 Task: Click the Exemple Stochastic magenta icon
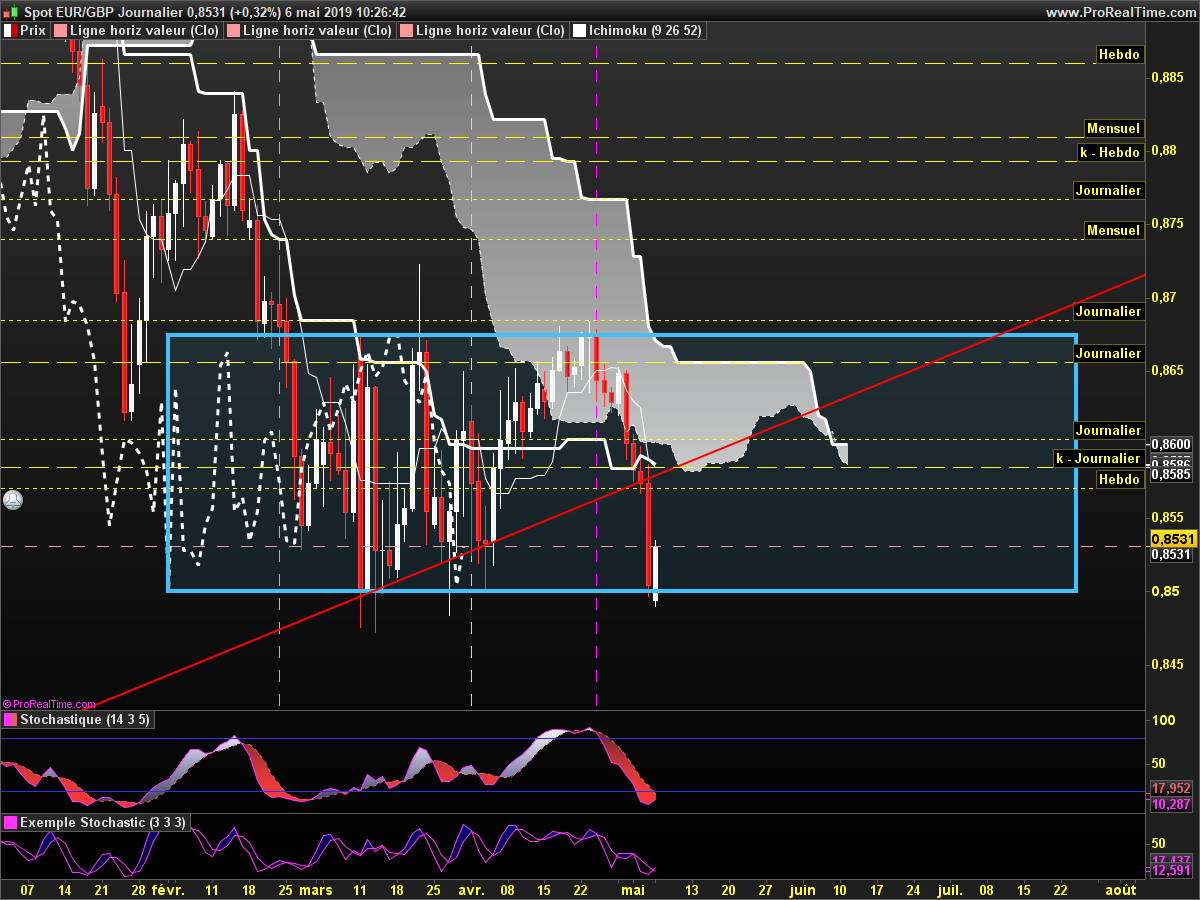(x=10, y=822)
